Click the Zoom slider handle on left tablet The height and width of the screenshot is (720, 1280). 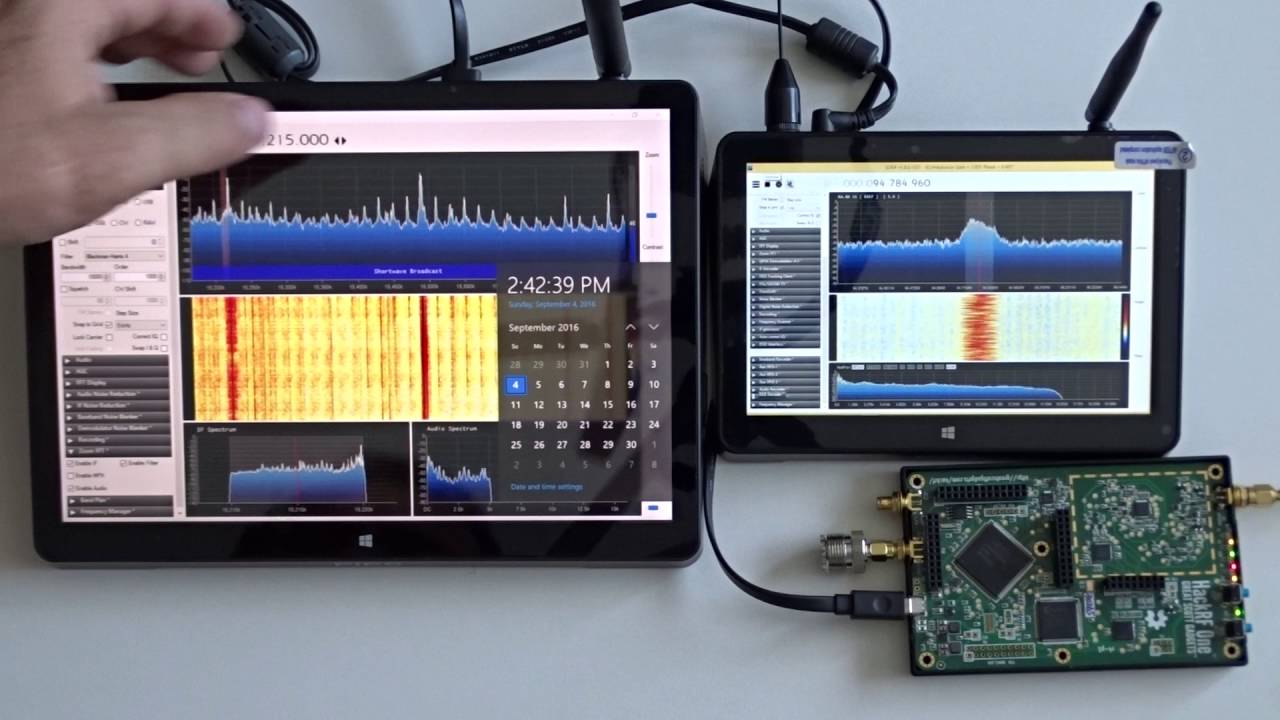[652, 215]
